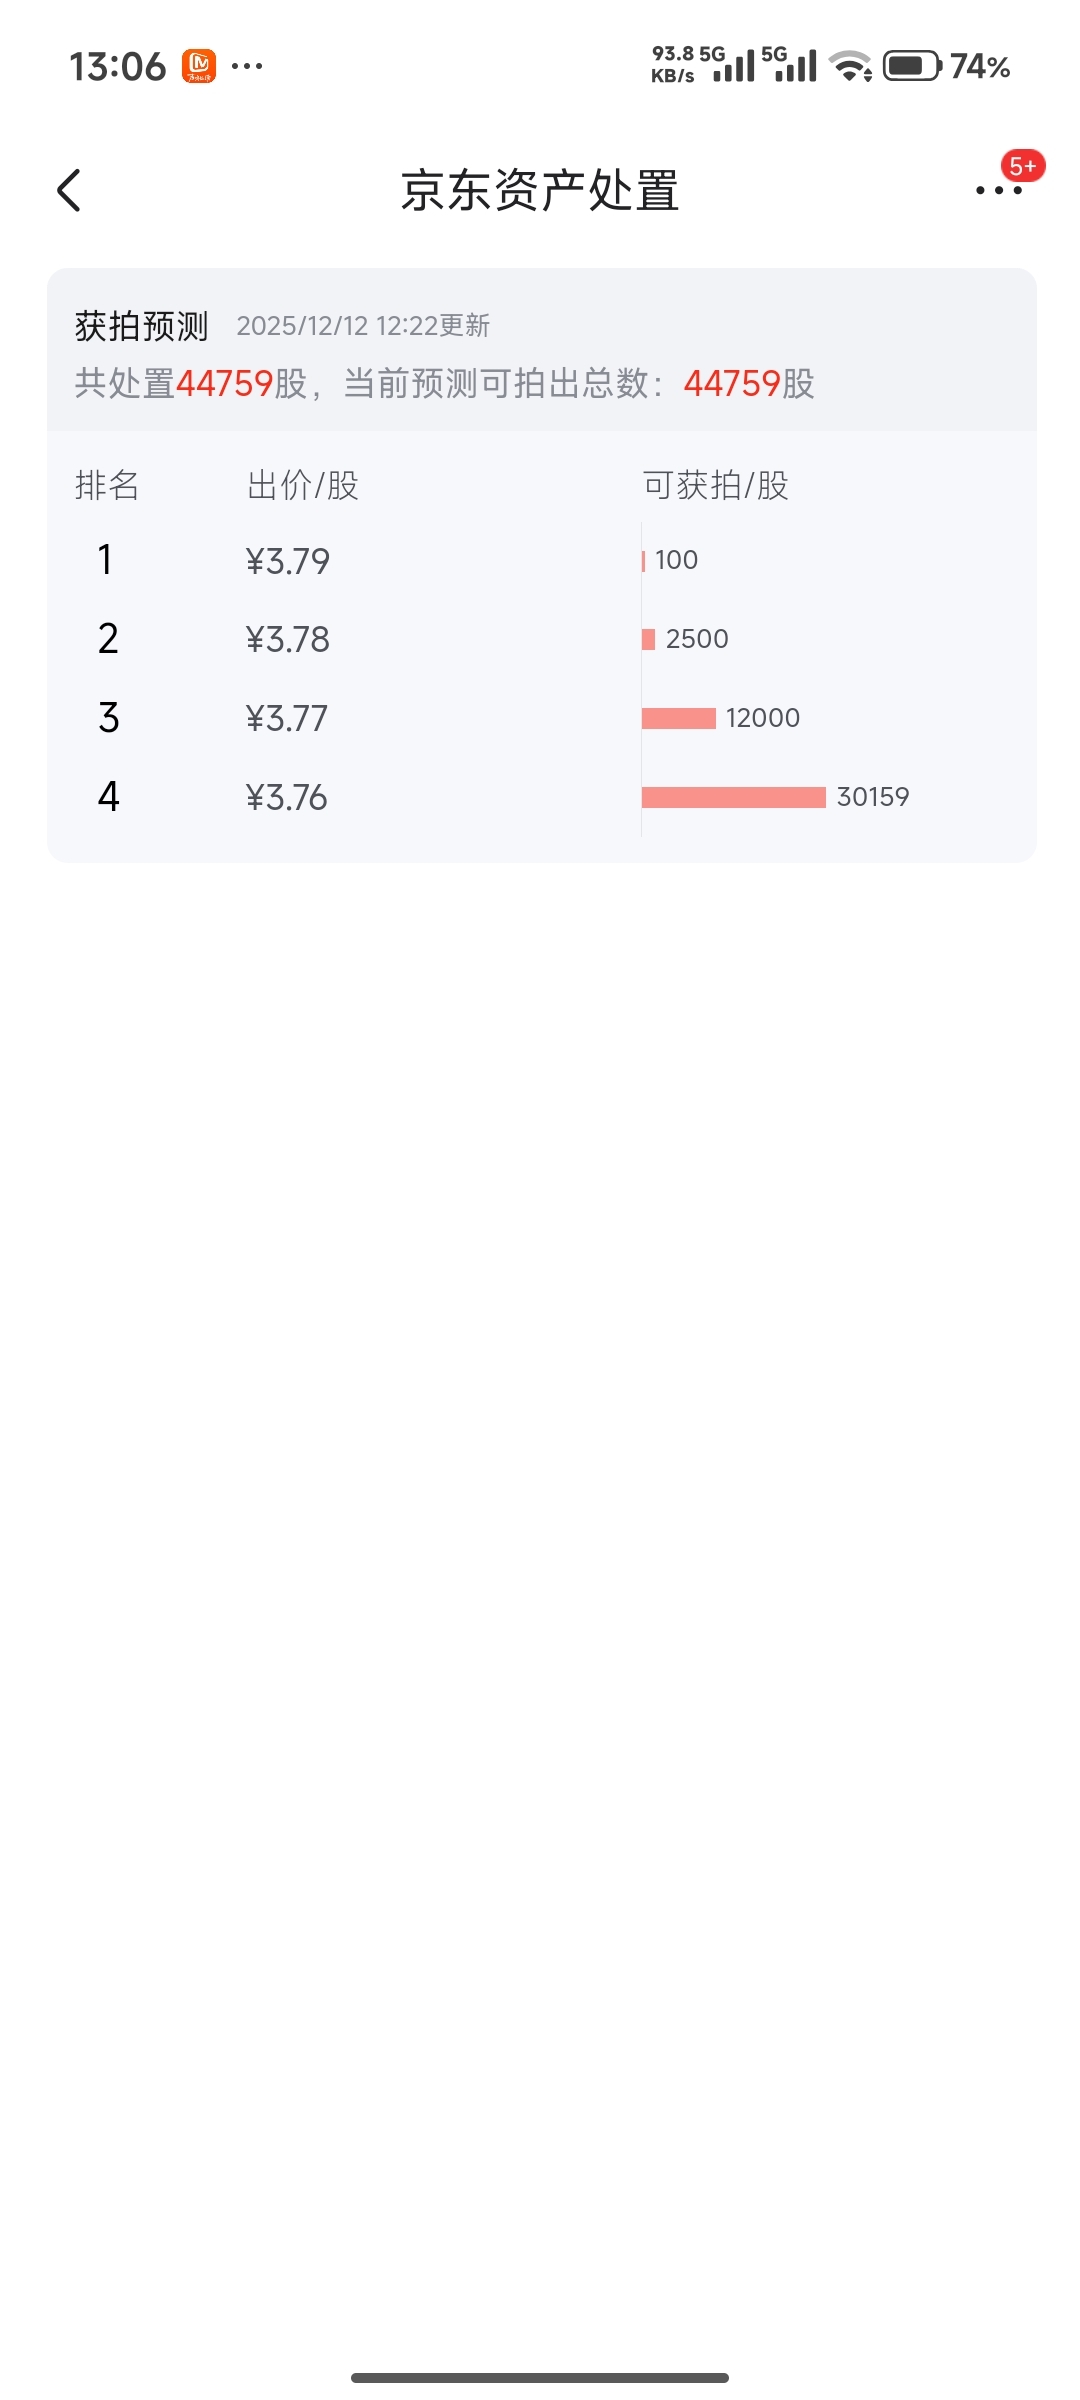Tap the back arrow icon
The height and width of the screenshot is (2400, 1080).
click(69, 190)
